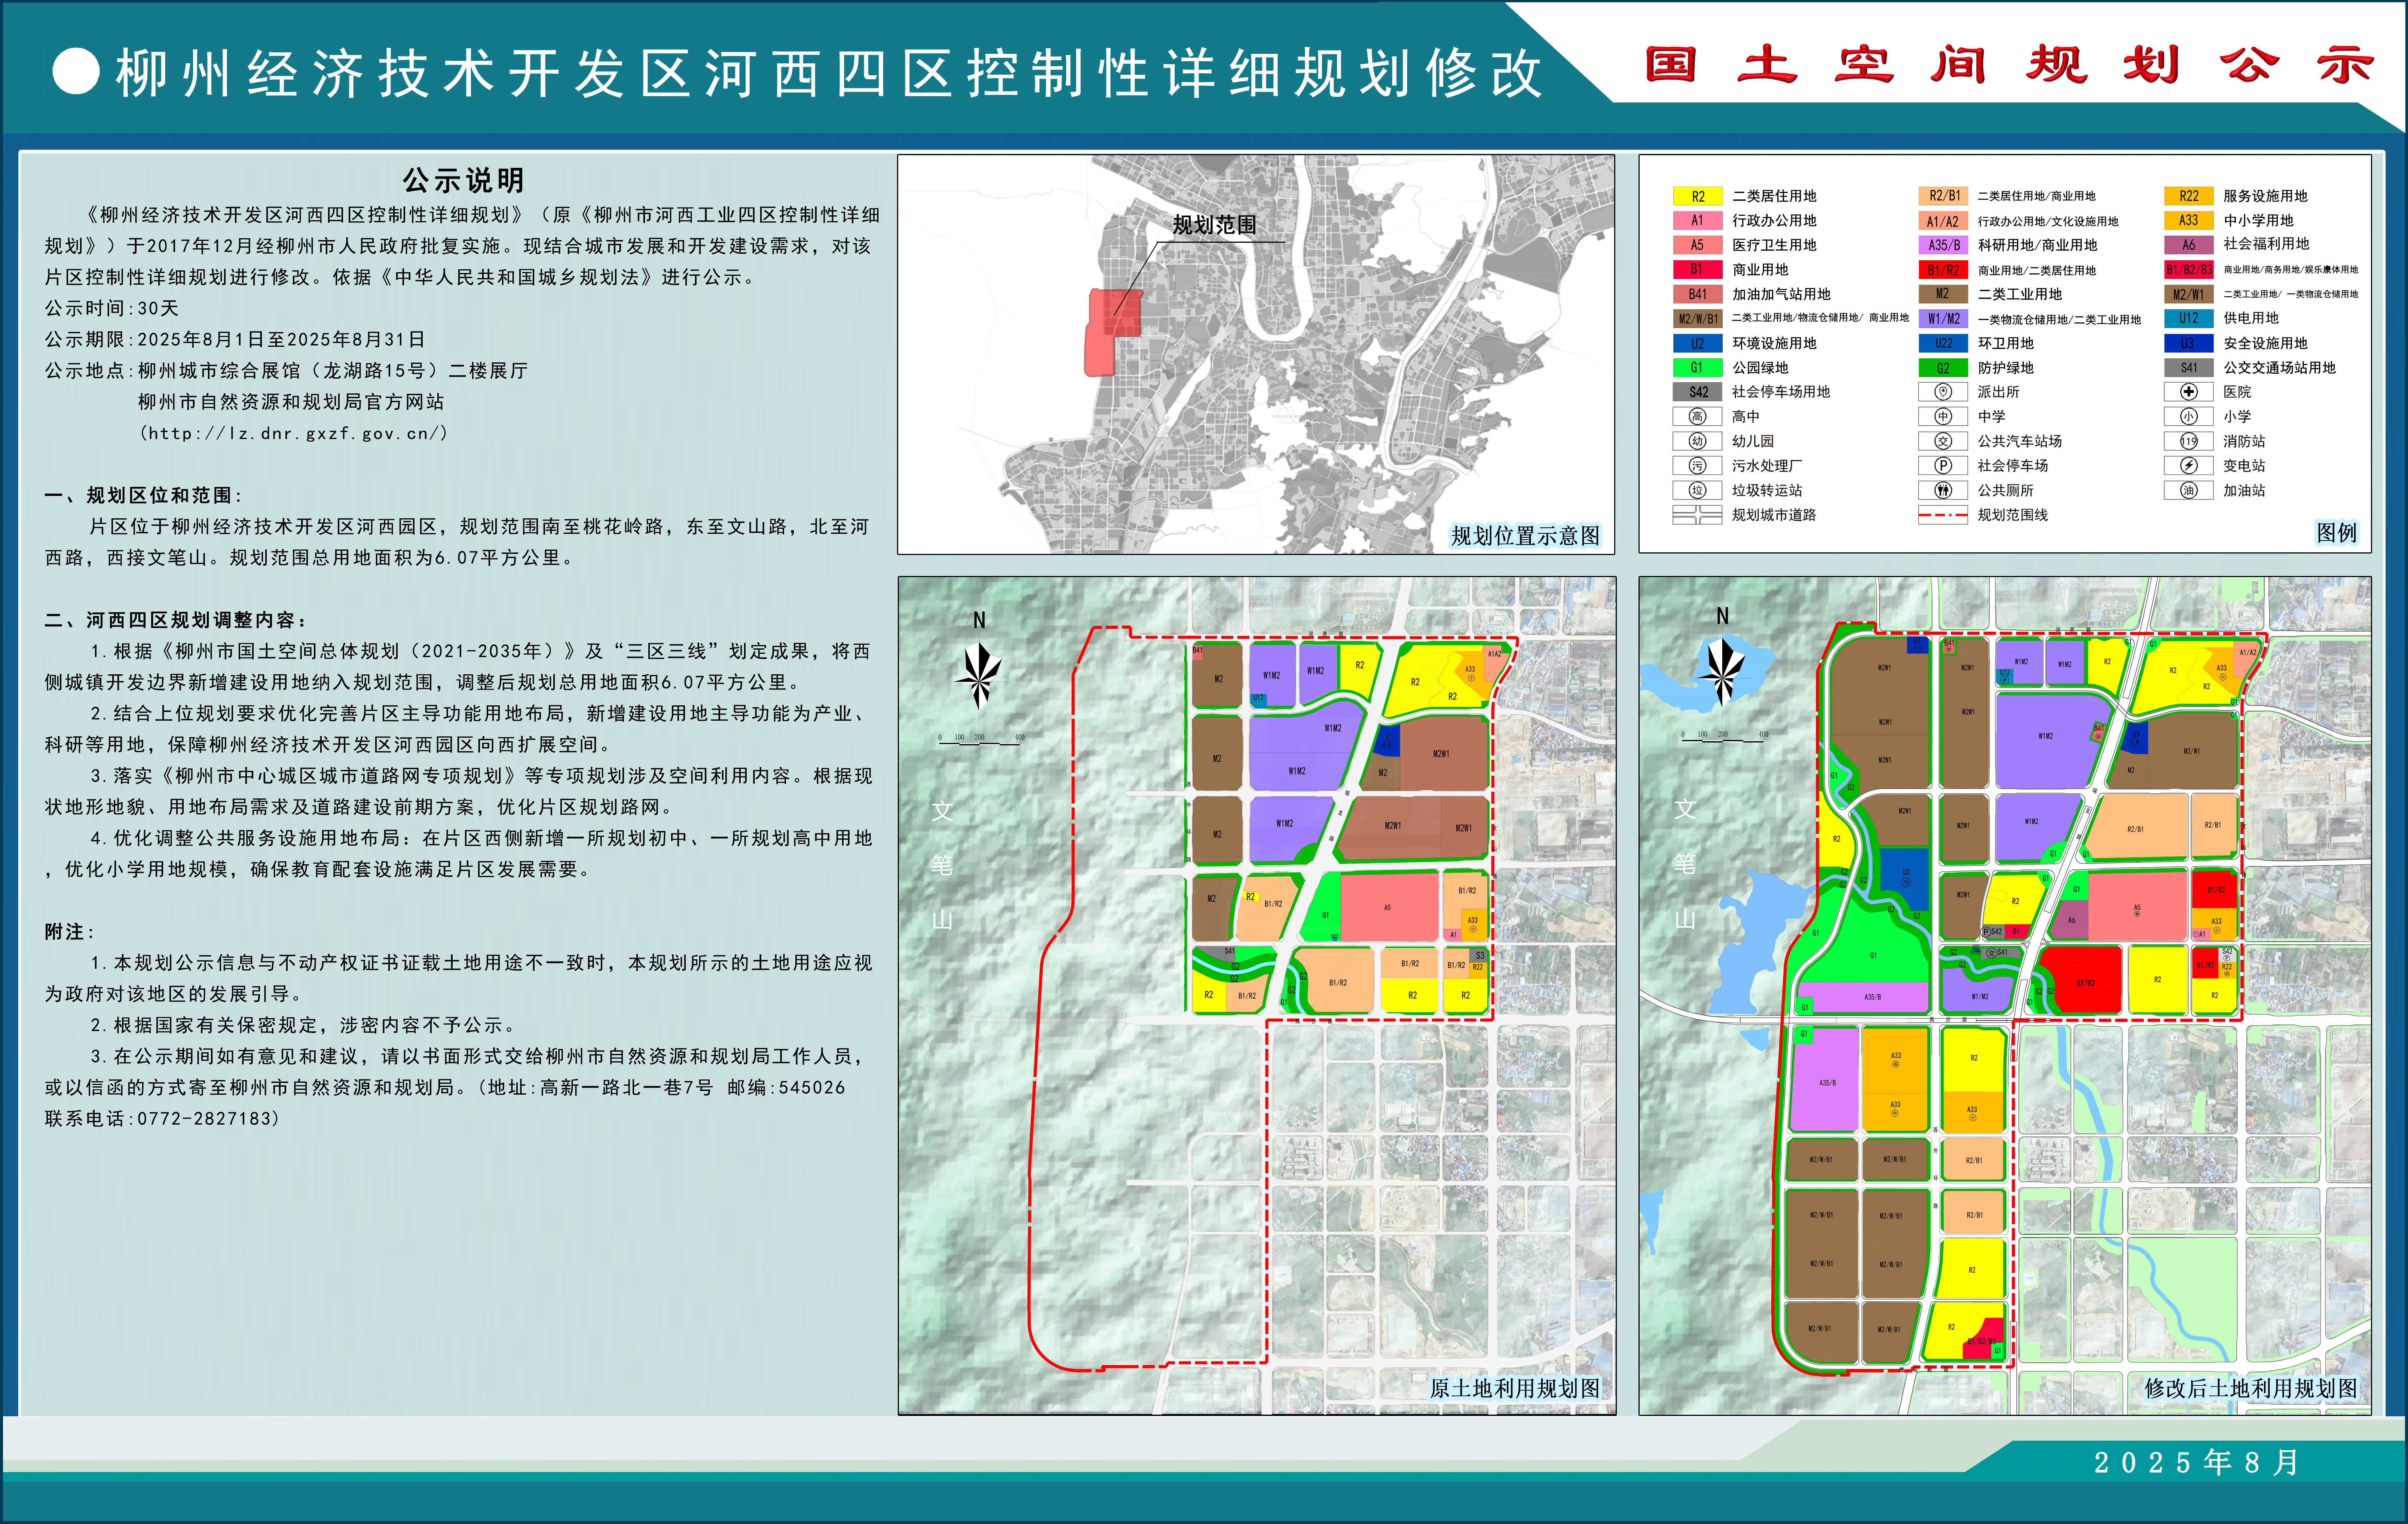Click the 国土空间规划公示 red banner text
This screenshot has height=1524, width=2408.
pos(2010,66)
